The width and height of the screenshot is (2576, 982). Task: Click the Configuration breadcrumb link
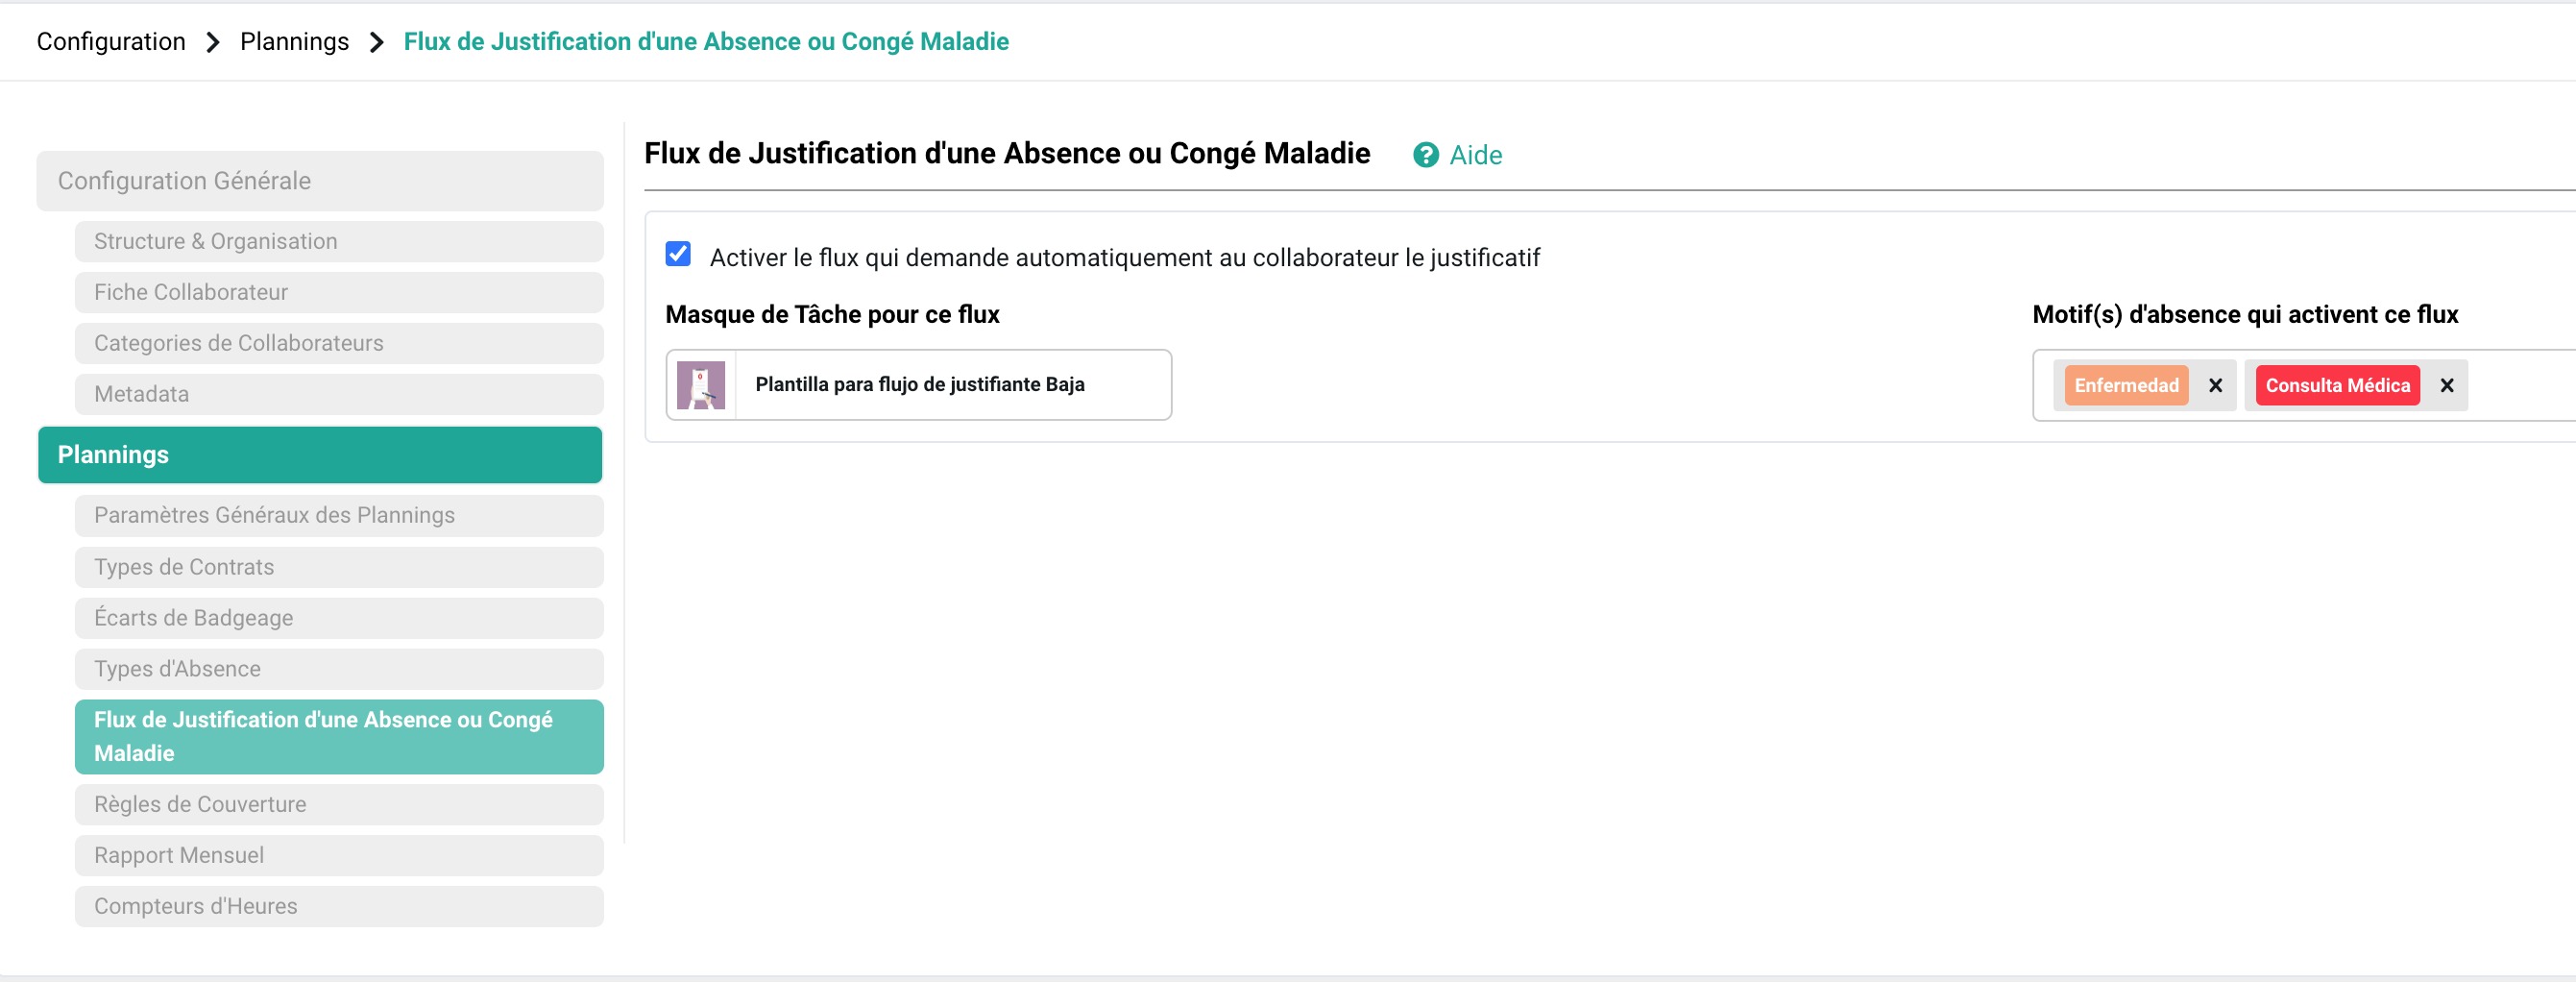[111, 42]
